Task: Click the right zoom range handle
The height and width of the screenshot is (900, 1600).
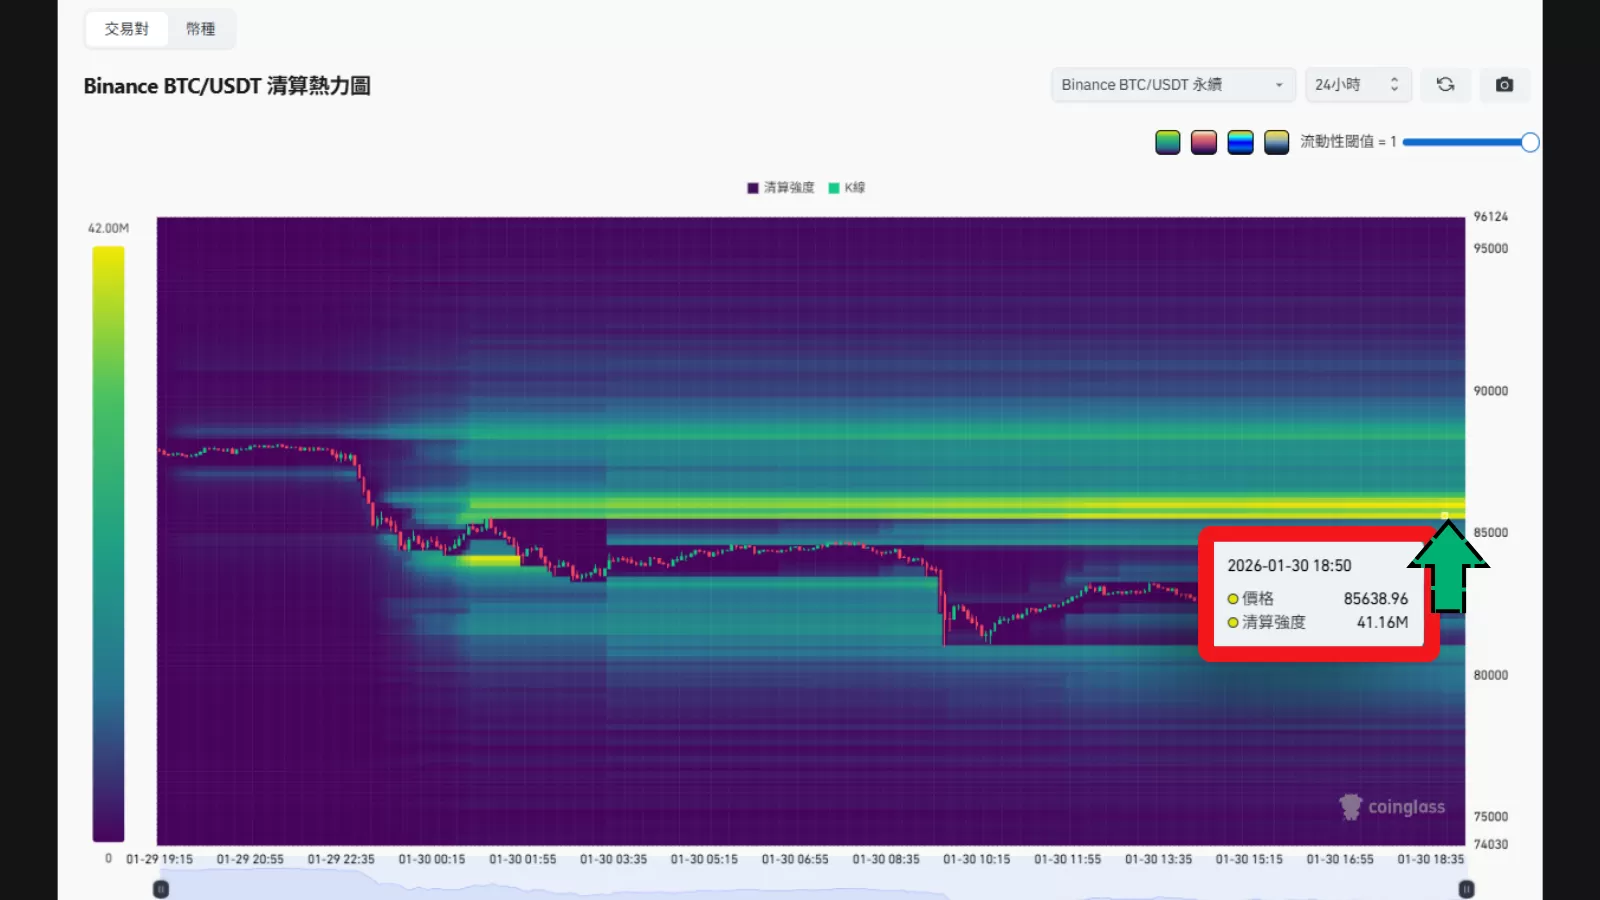Action: [x=1466, y=889]
